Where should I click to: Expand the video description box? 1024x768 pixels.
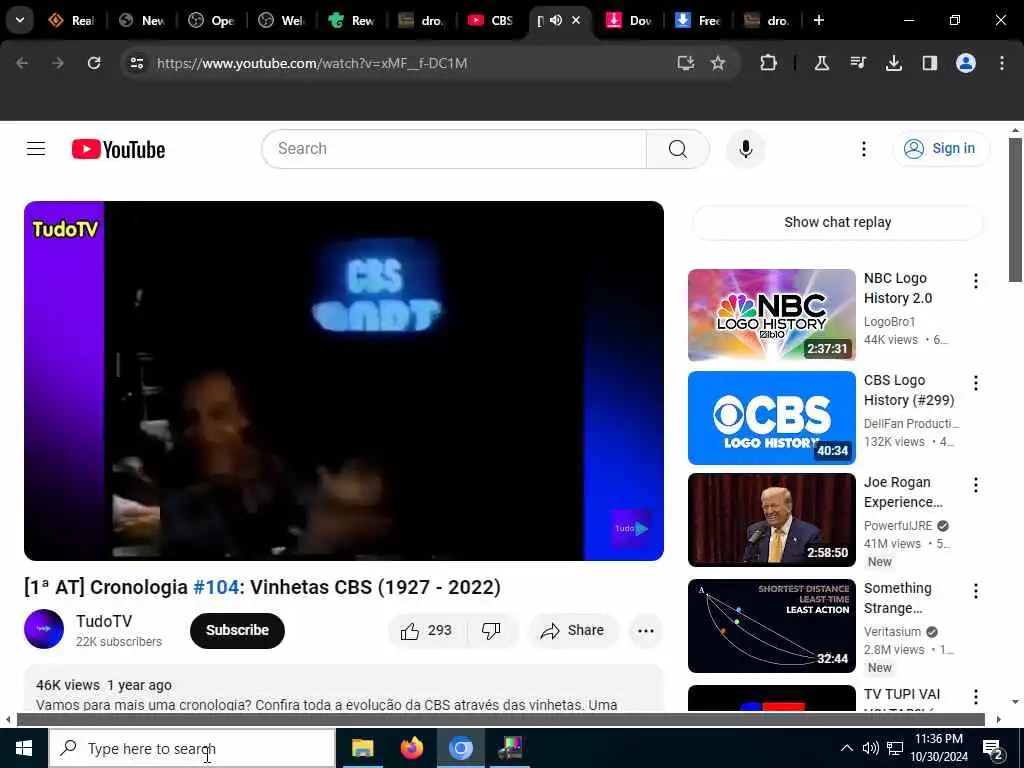click(x=344, y=688)
